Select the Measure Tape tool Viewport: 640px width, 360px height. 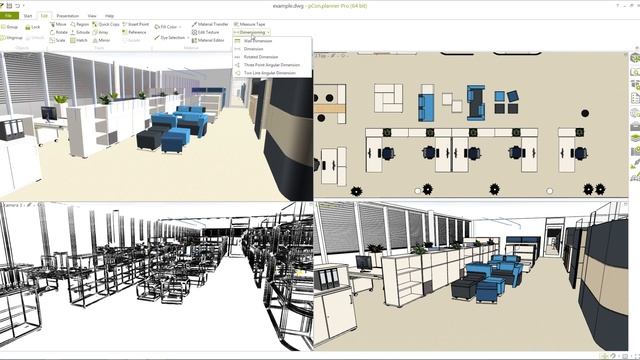249,24
